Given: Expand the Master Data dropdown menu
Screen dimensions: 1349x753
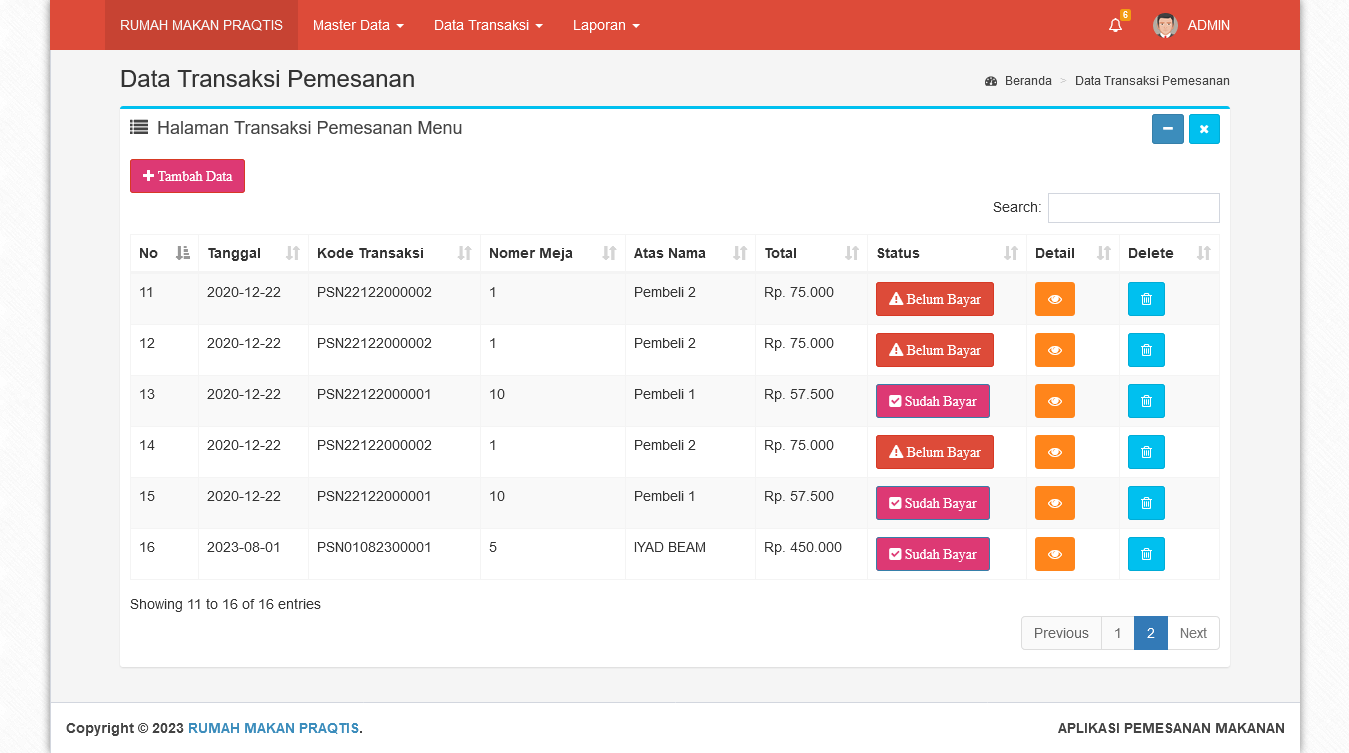Looking at the screenshot, I should 358,25.
